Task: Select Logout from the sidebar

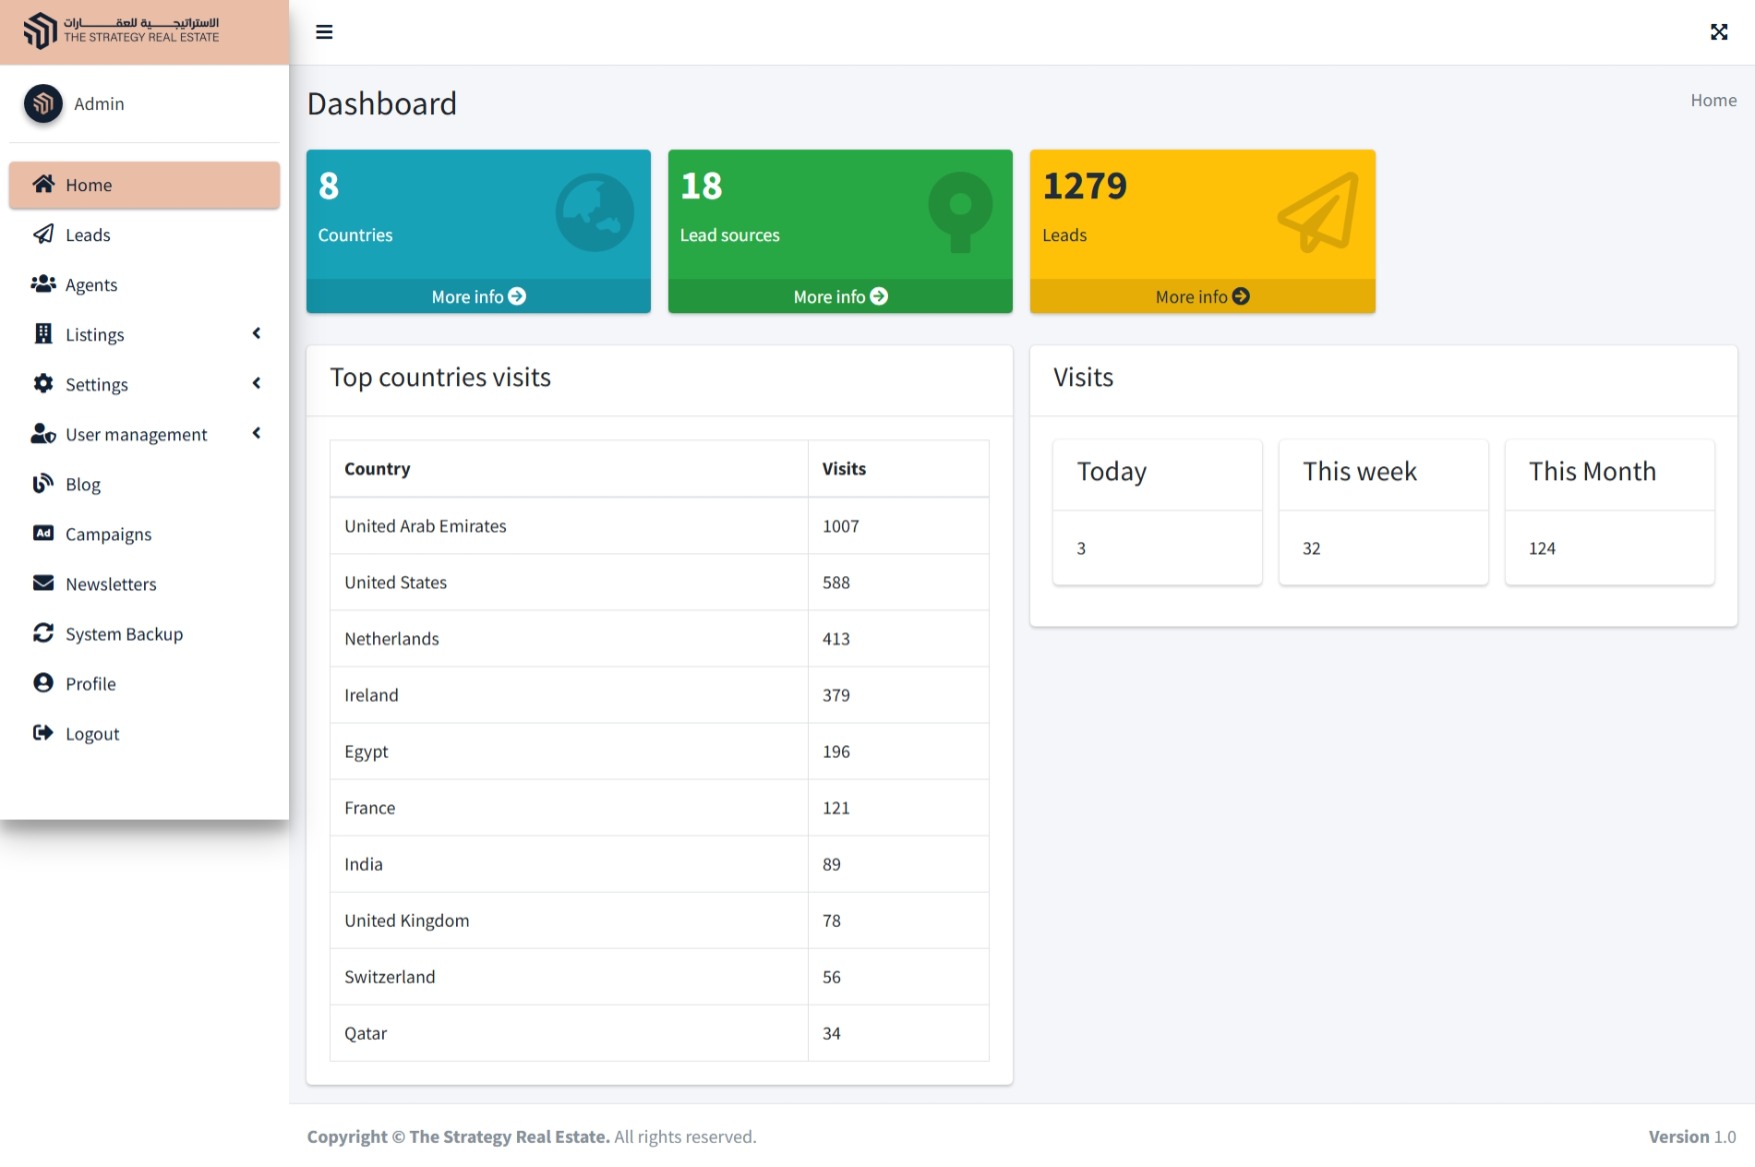Action: coord(92,734)
